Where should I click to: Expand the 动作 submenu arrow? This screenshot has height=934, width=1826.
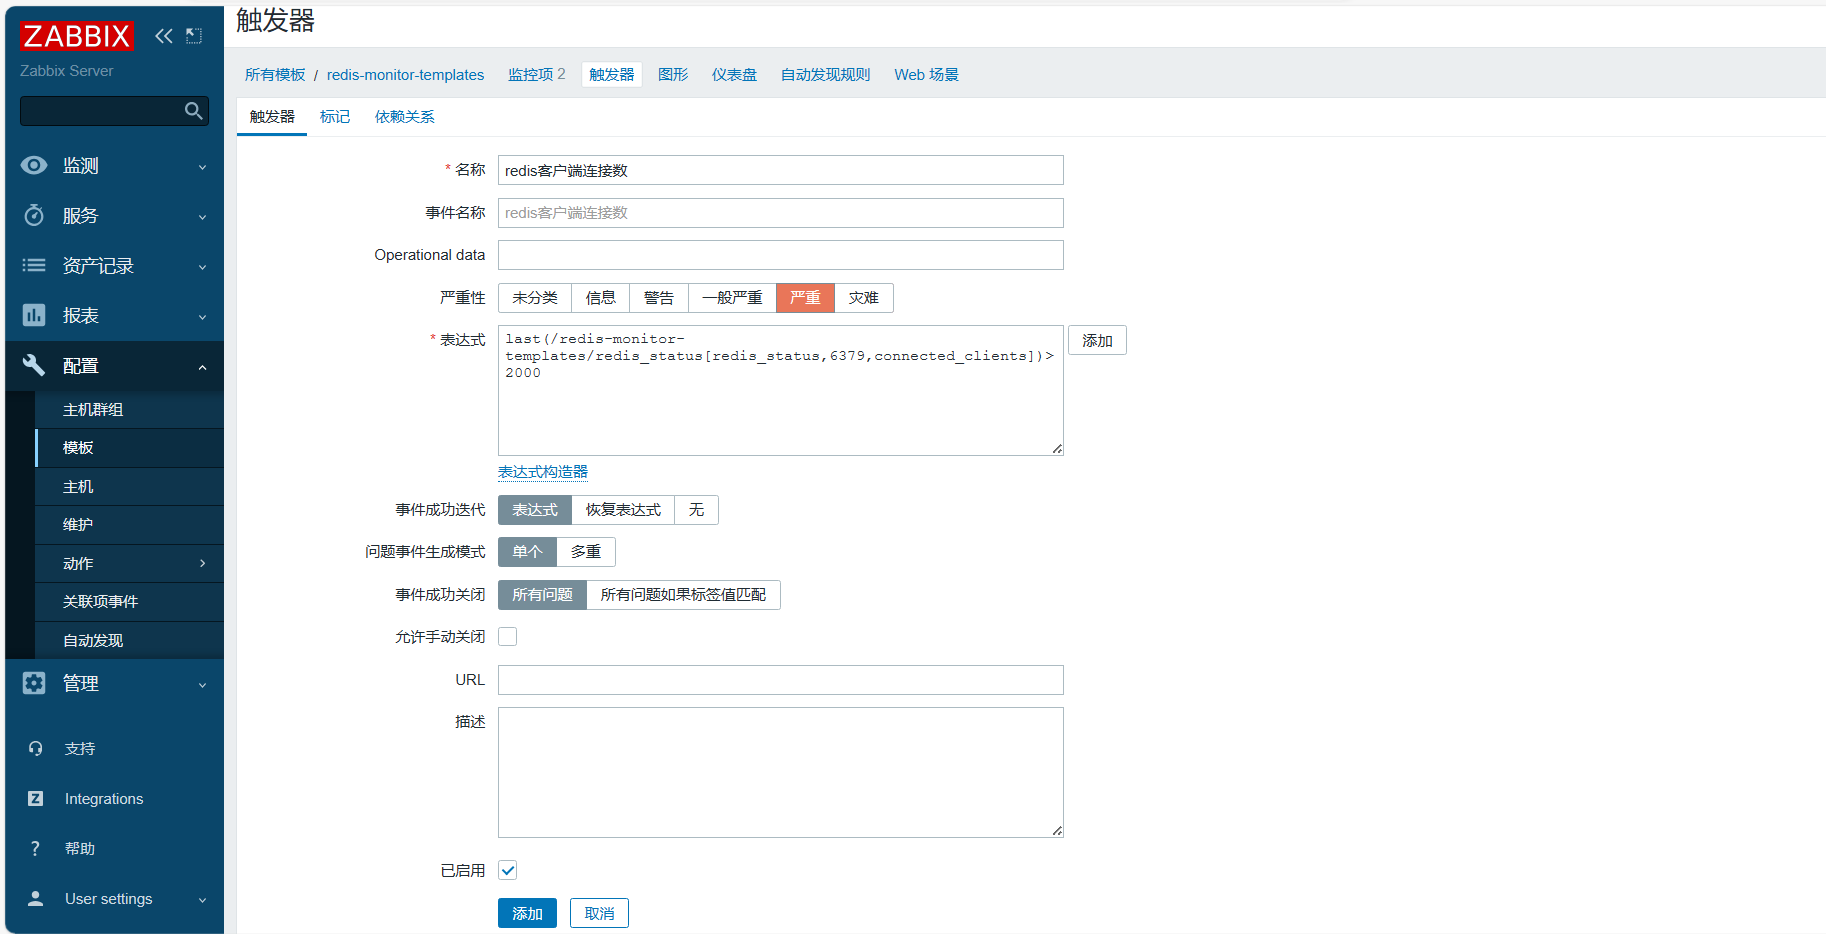pos(202,564)
